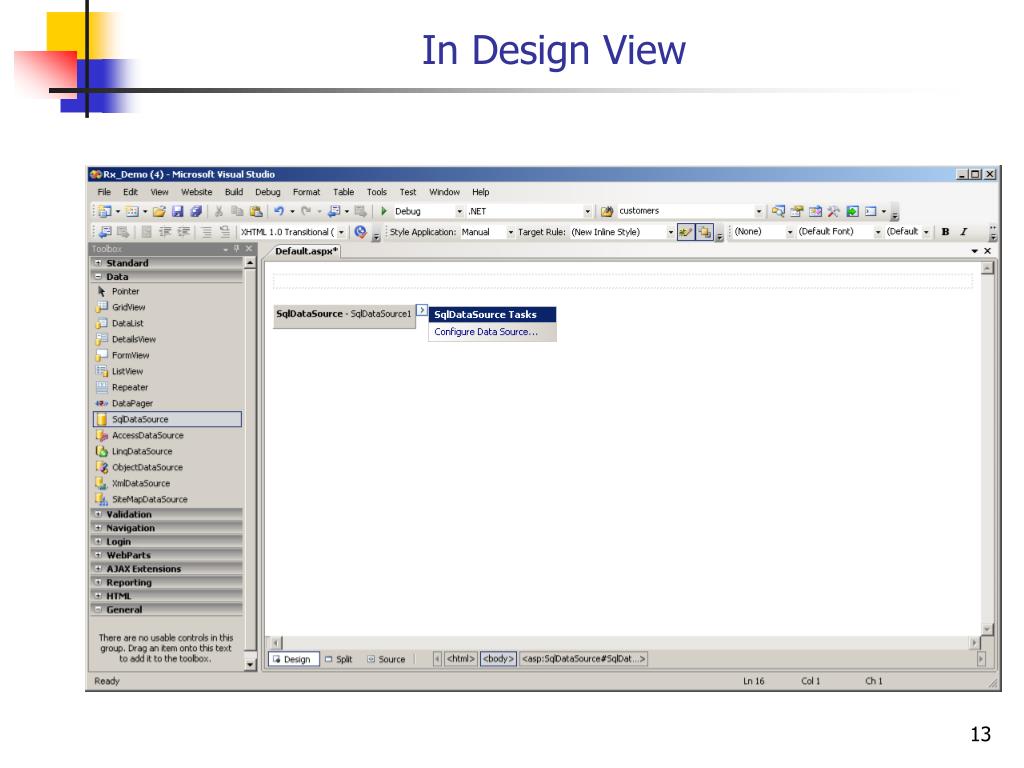
Task: Click the asp:SqlDataSource breadcrumb tag button
Action: [583, 659]
